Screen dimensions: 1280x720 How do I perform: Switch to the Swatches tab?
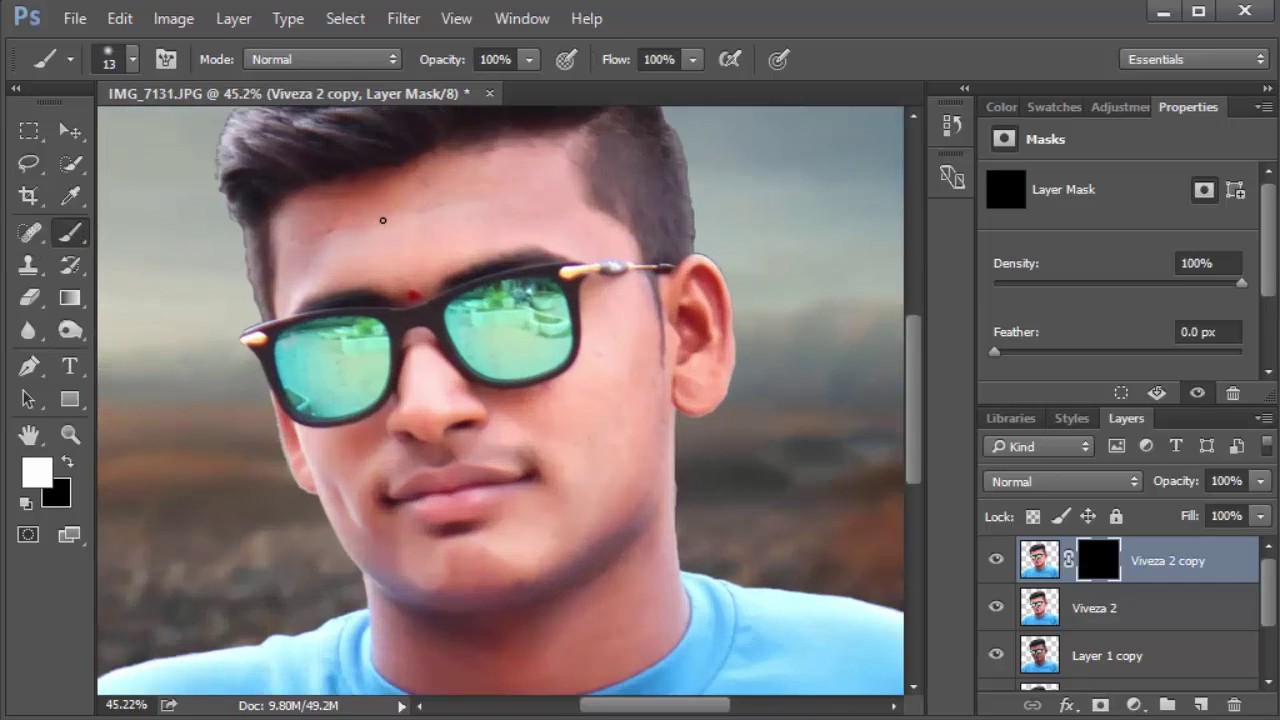pyautogui.click(x=1054, y=107)
